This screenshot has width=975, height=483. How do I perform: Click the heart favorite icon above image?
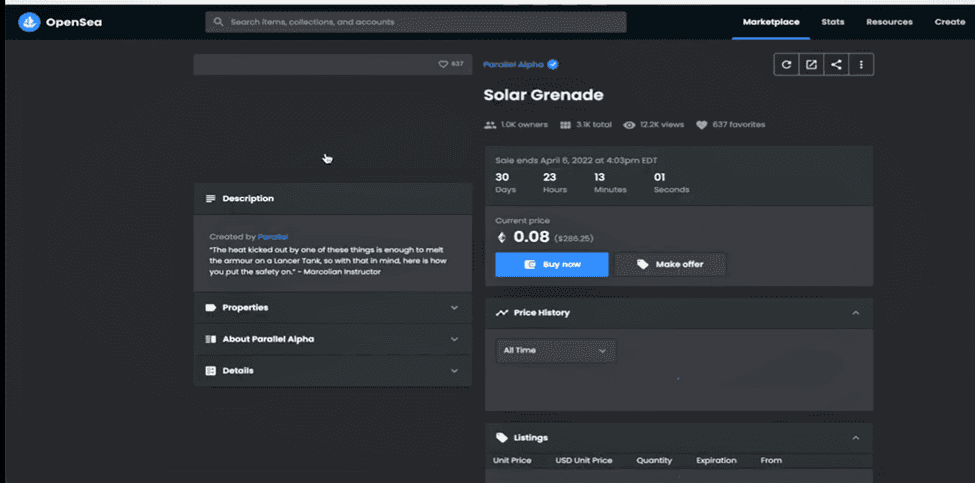tap(443, 64)
